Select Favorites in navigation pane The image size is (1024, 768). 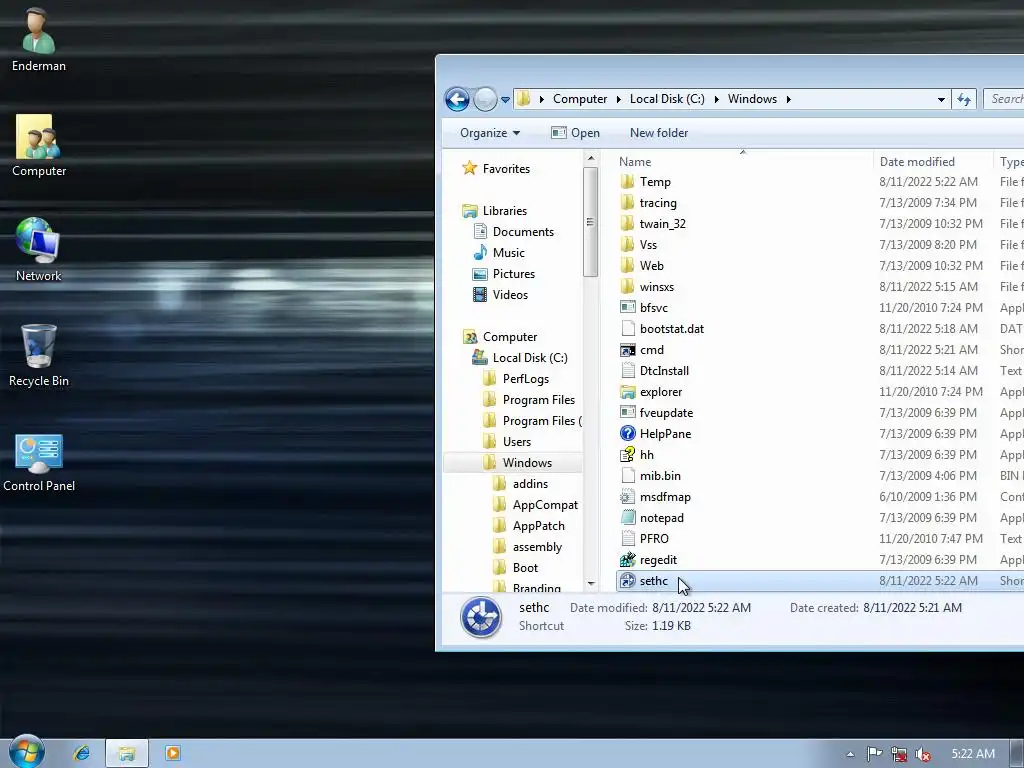point(496,168)
